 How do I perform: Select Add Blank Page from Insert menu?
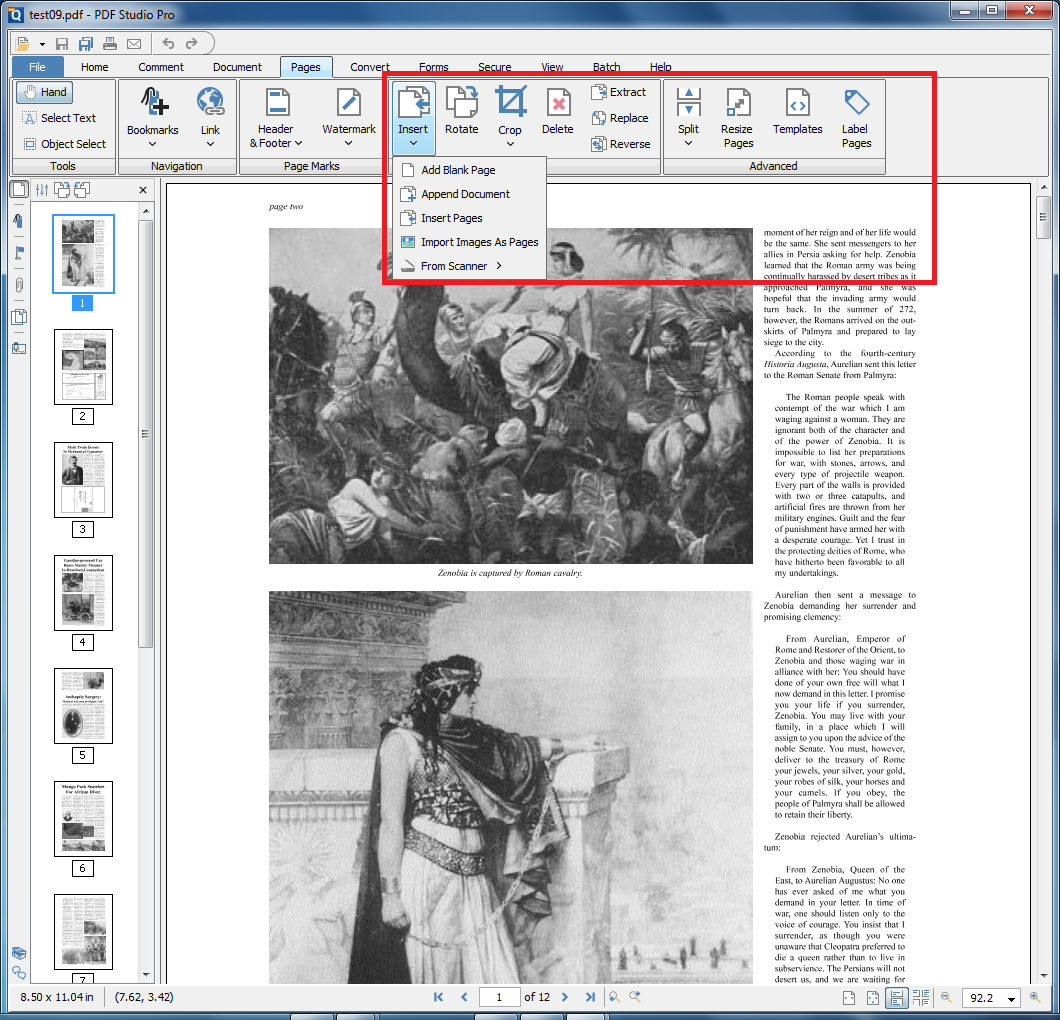click(469, 170)
